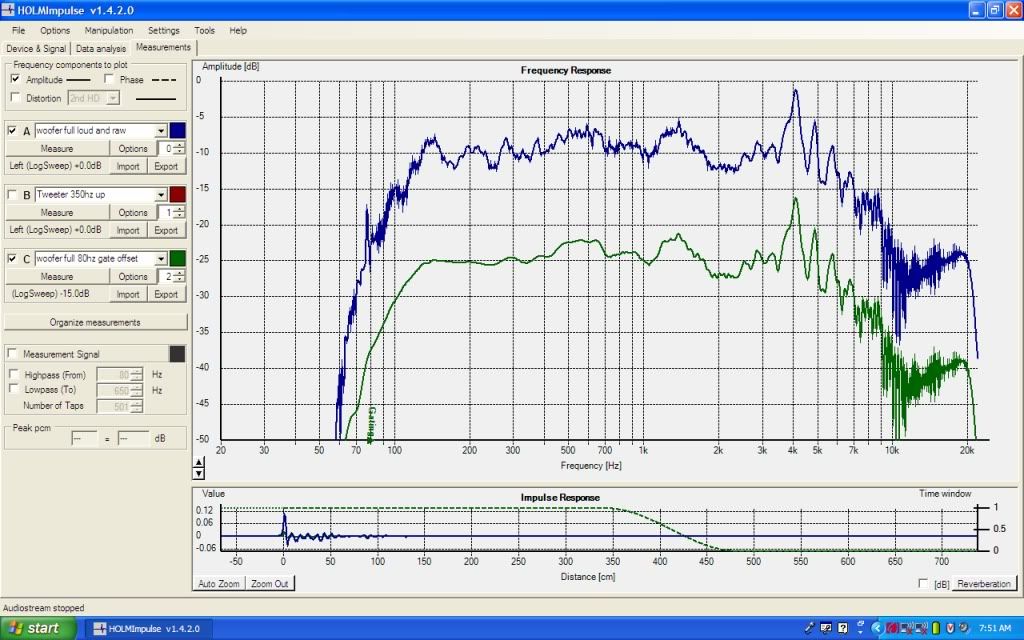Open the File menu
1024x640 pixels.
(x=18, y=30)
